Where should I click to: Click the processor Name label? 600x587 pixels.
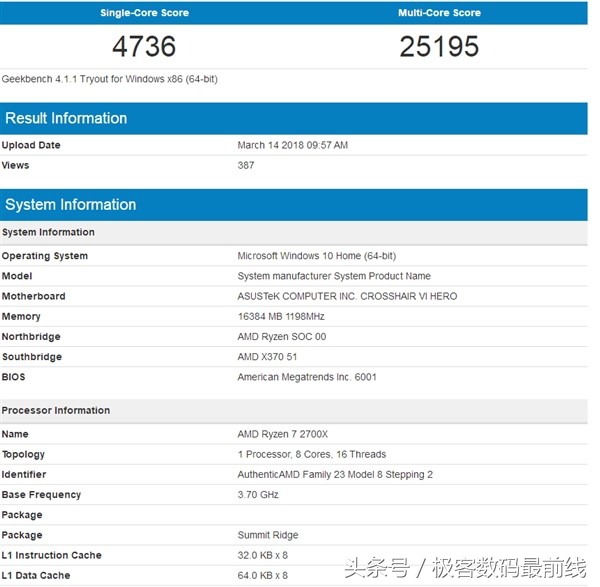coord(15,434)
